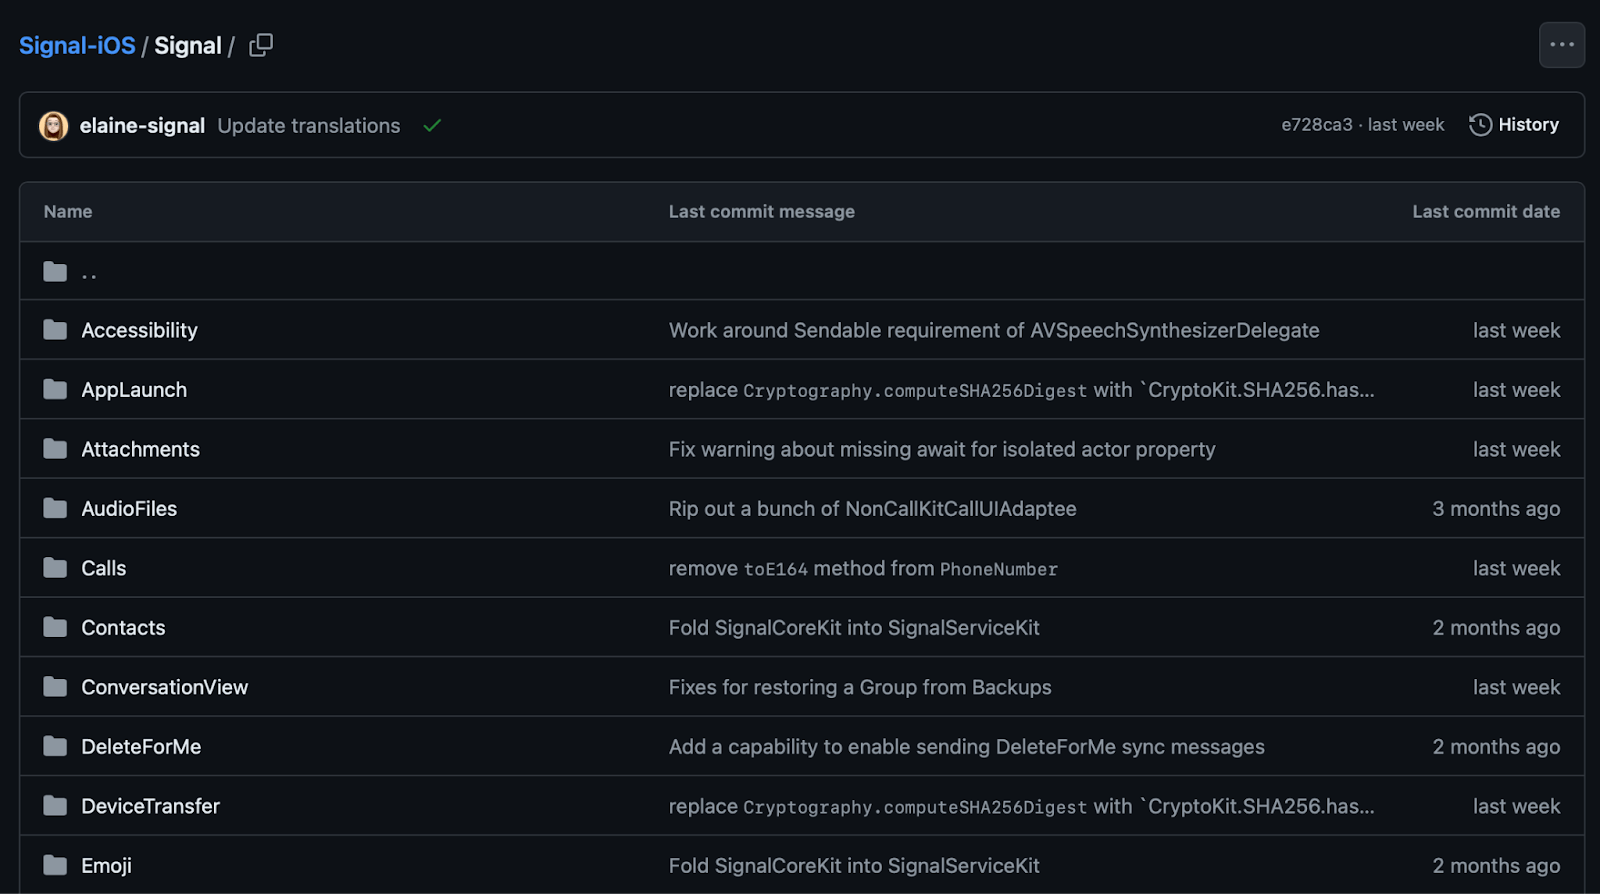1600x894 pixels.
Task: Open commit hash e728ca3
Action: [x=1316, y=125]
